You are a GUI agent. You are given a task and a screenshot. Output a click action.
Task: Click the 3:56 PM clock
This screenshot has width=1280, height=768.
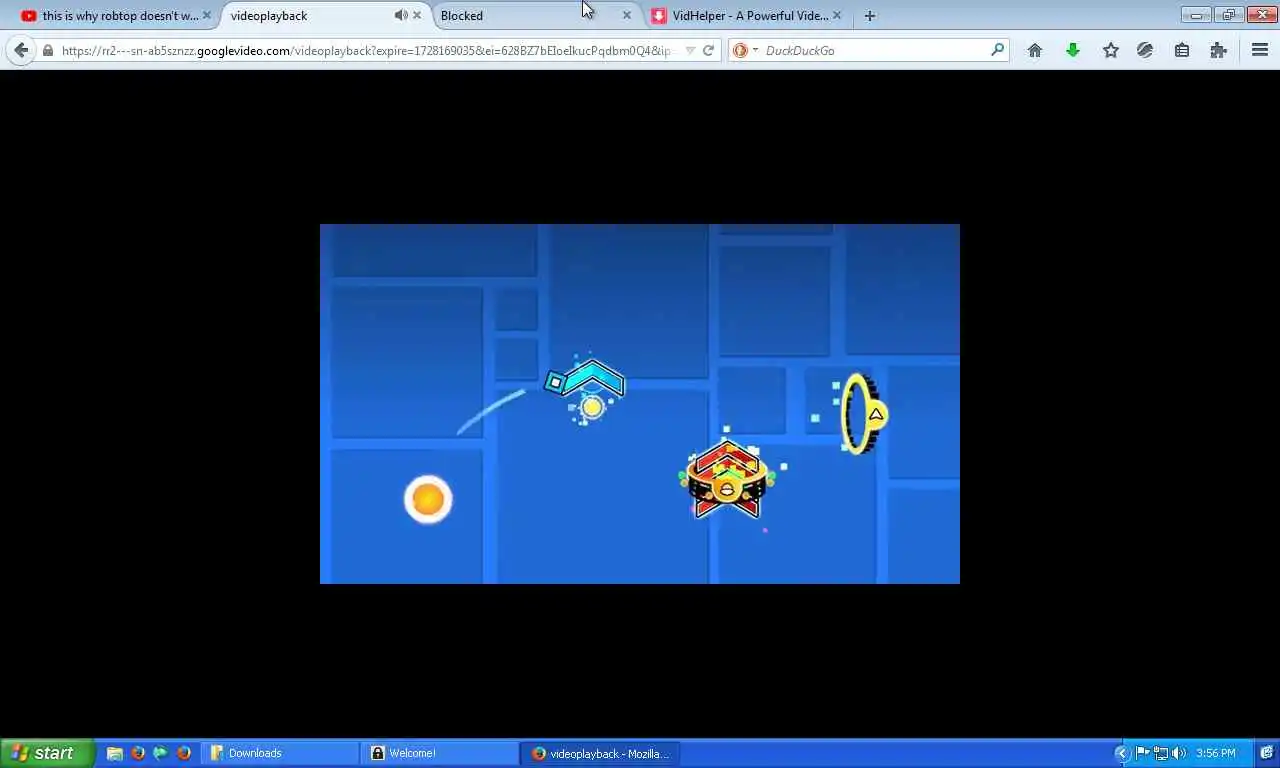(1216, 753)
